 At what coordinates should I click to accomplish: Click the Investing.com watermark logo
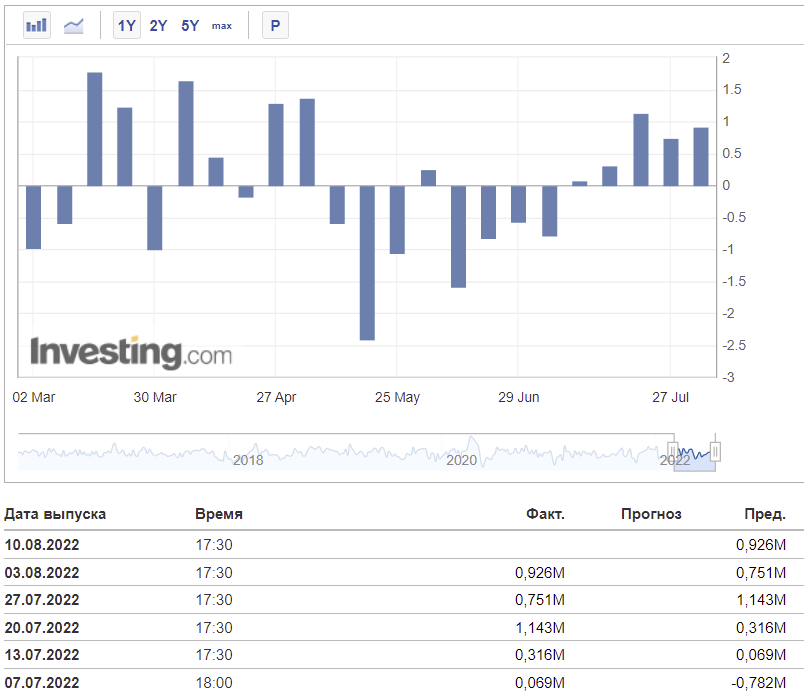tap(131, 352)
